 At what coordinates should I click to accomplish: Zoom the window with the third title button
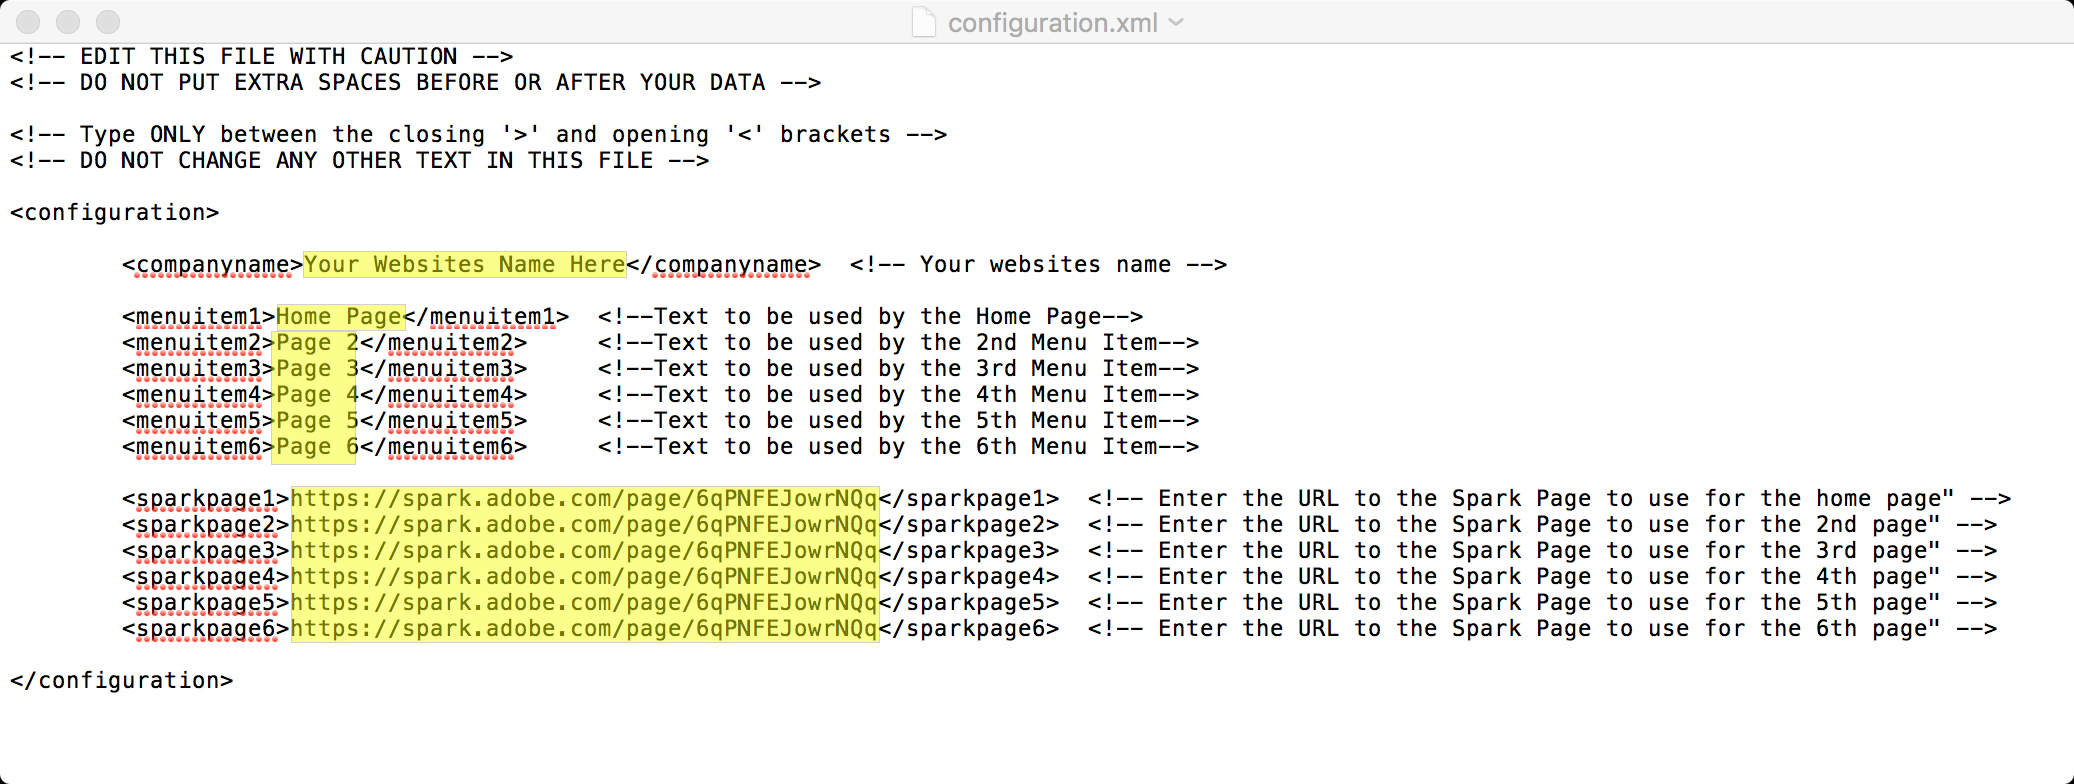[x=108, y=22]
